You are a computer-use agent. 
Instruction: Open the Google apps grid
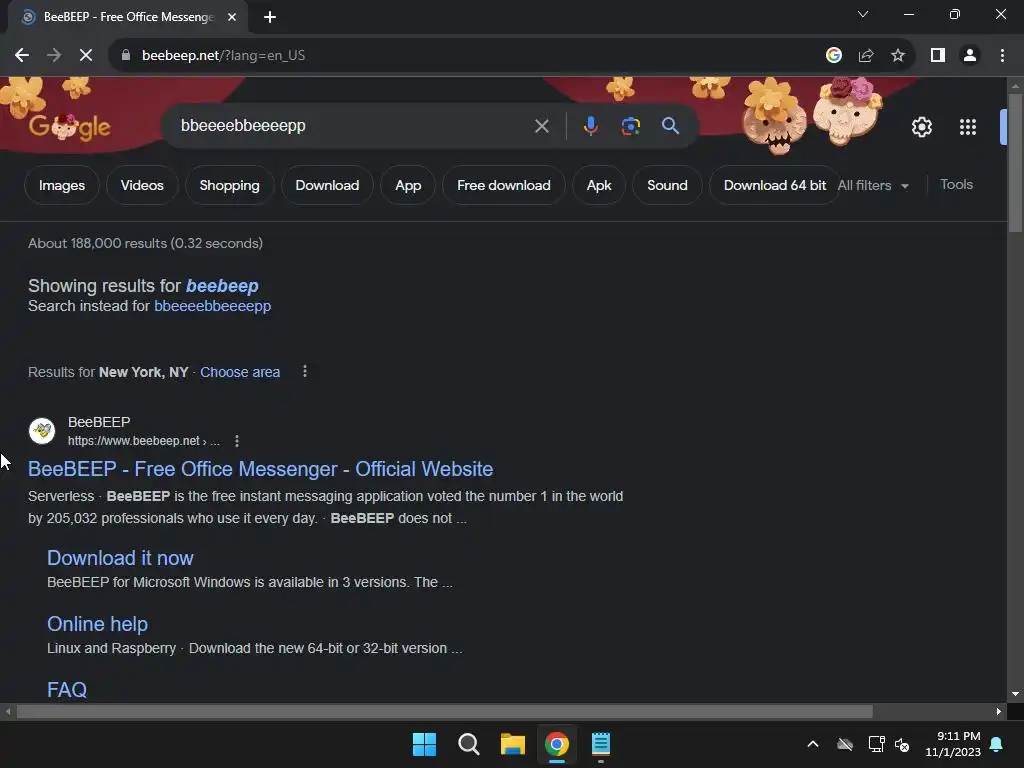968,127
